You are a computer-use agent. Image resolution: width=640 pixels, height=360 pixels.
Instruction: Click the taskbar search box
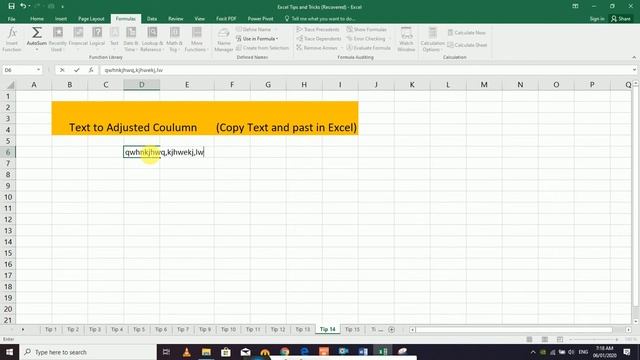pyautogui.click(x=88, y=352)
